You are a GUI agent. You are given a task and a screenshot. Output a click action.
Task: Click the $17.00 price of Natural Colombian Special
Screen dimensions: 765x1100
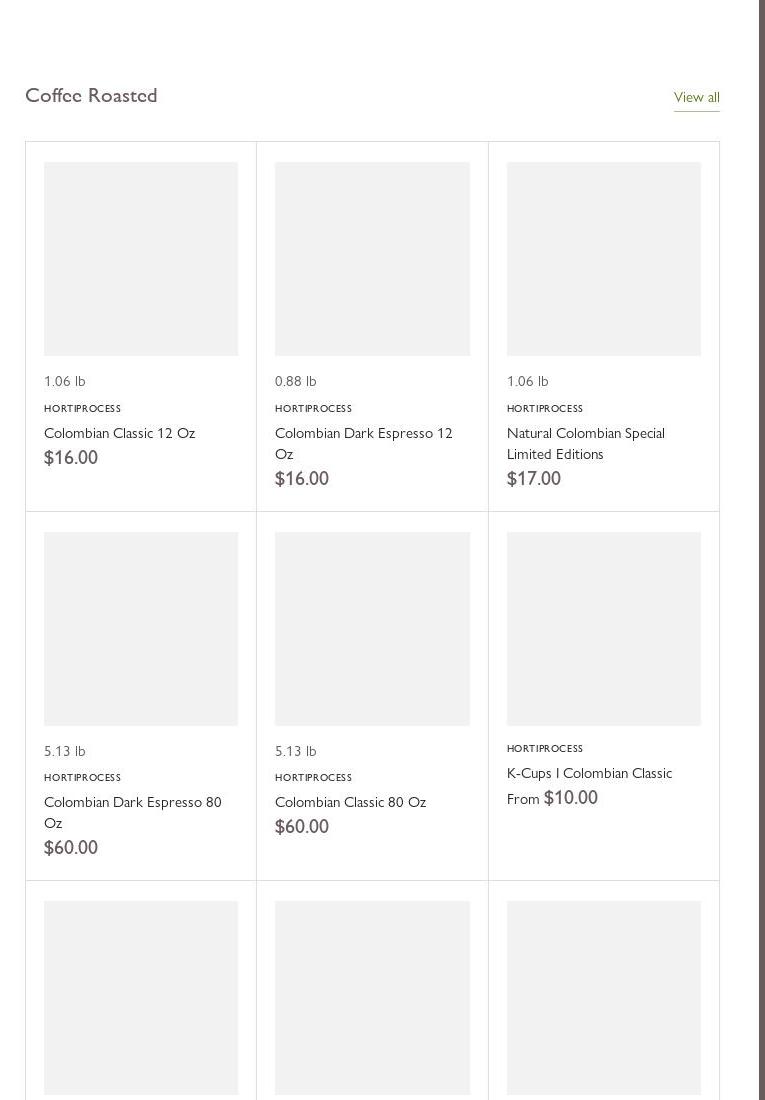tap(533, 479)
